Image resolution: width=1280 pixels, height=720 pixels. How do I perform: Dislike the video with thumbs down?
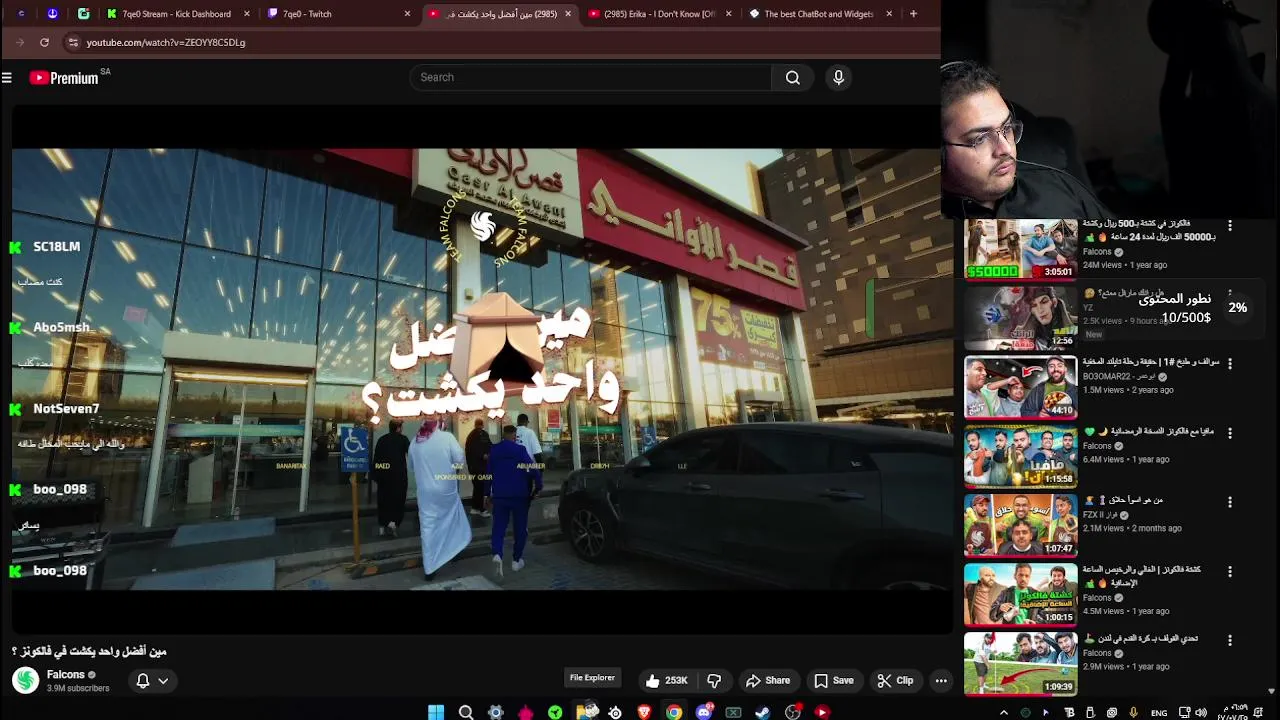pyautogui.click(x=714, y=681)
